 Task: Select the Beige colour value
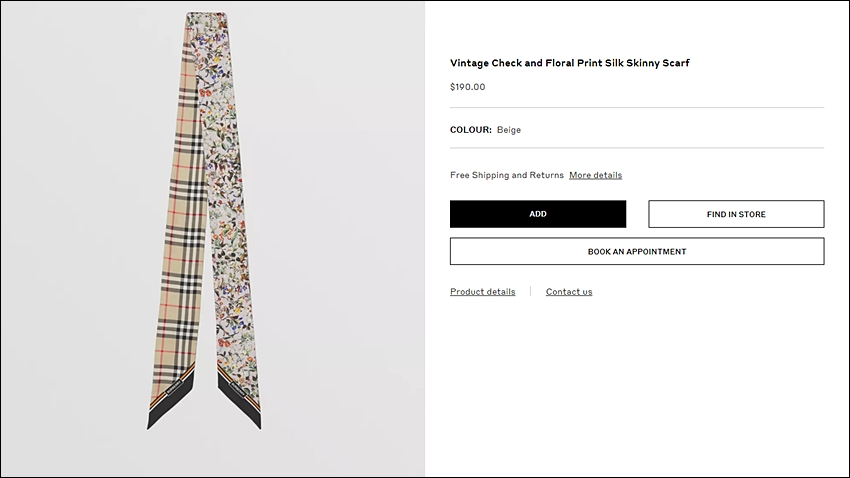coord(508,130)
